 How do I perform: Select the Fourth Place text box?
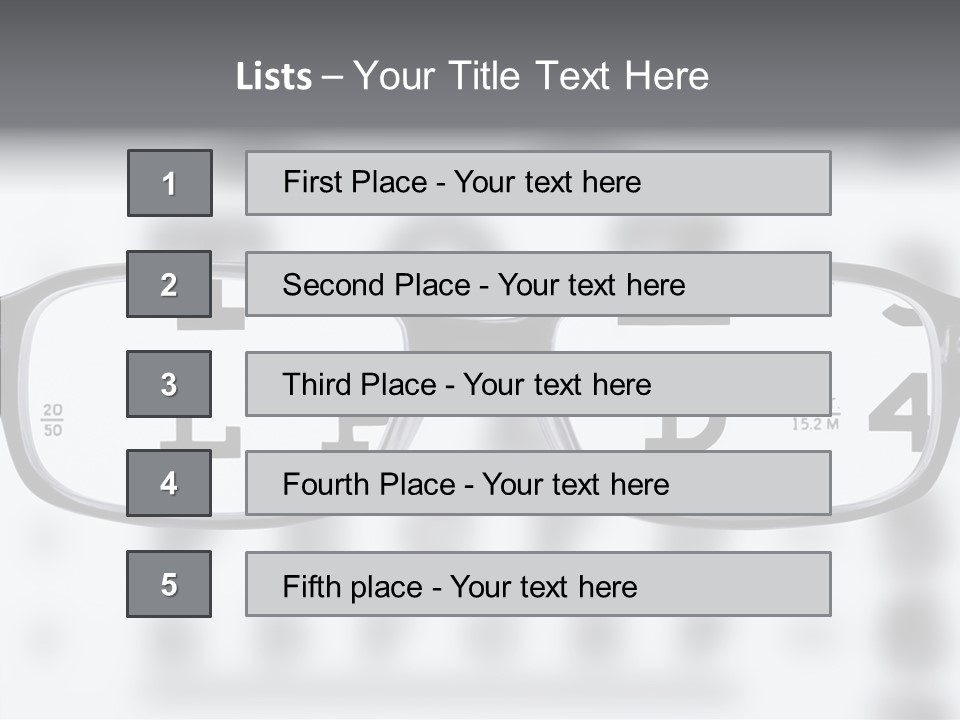pos(538,483)
